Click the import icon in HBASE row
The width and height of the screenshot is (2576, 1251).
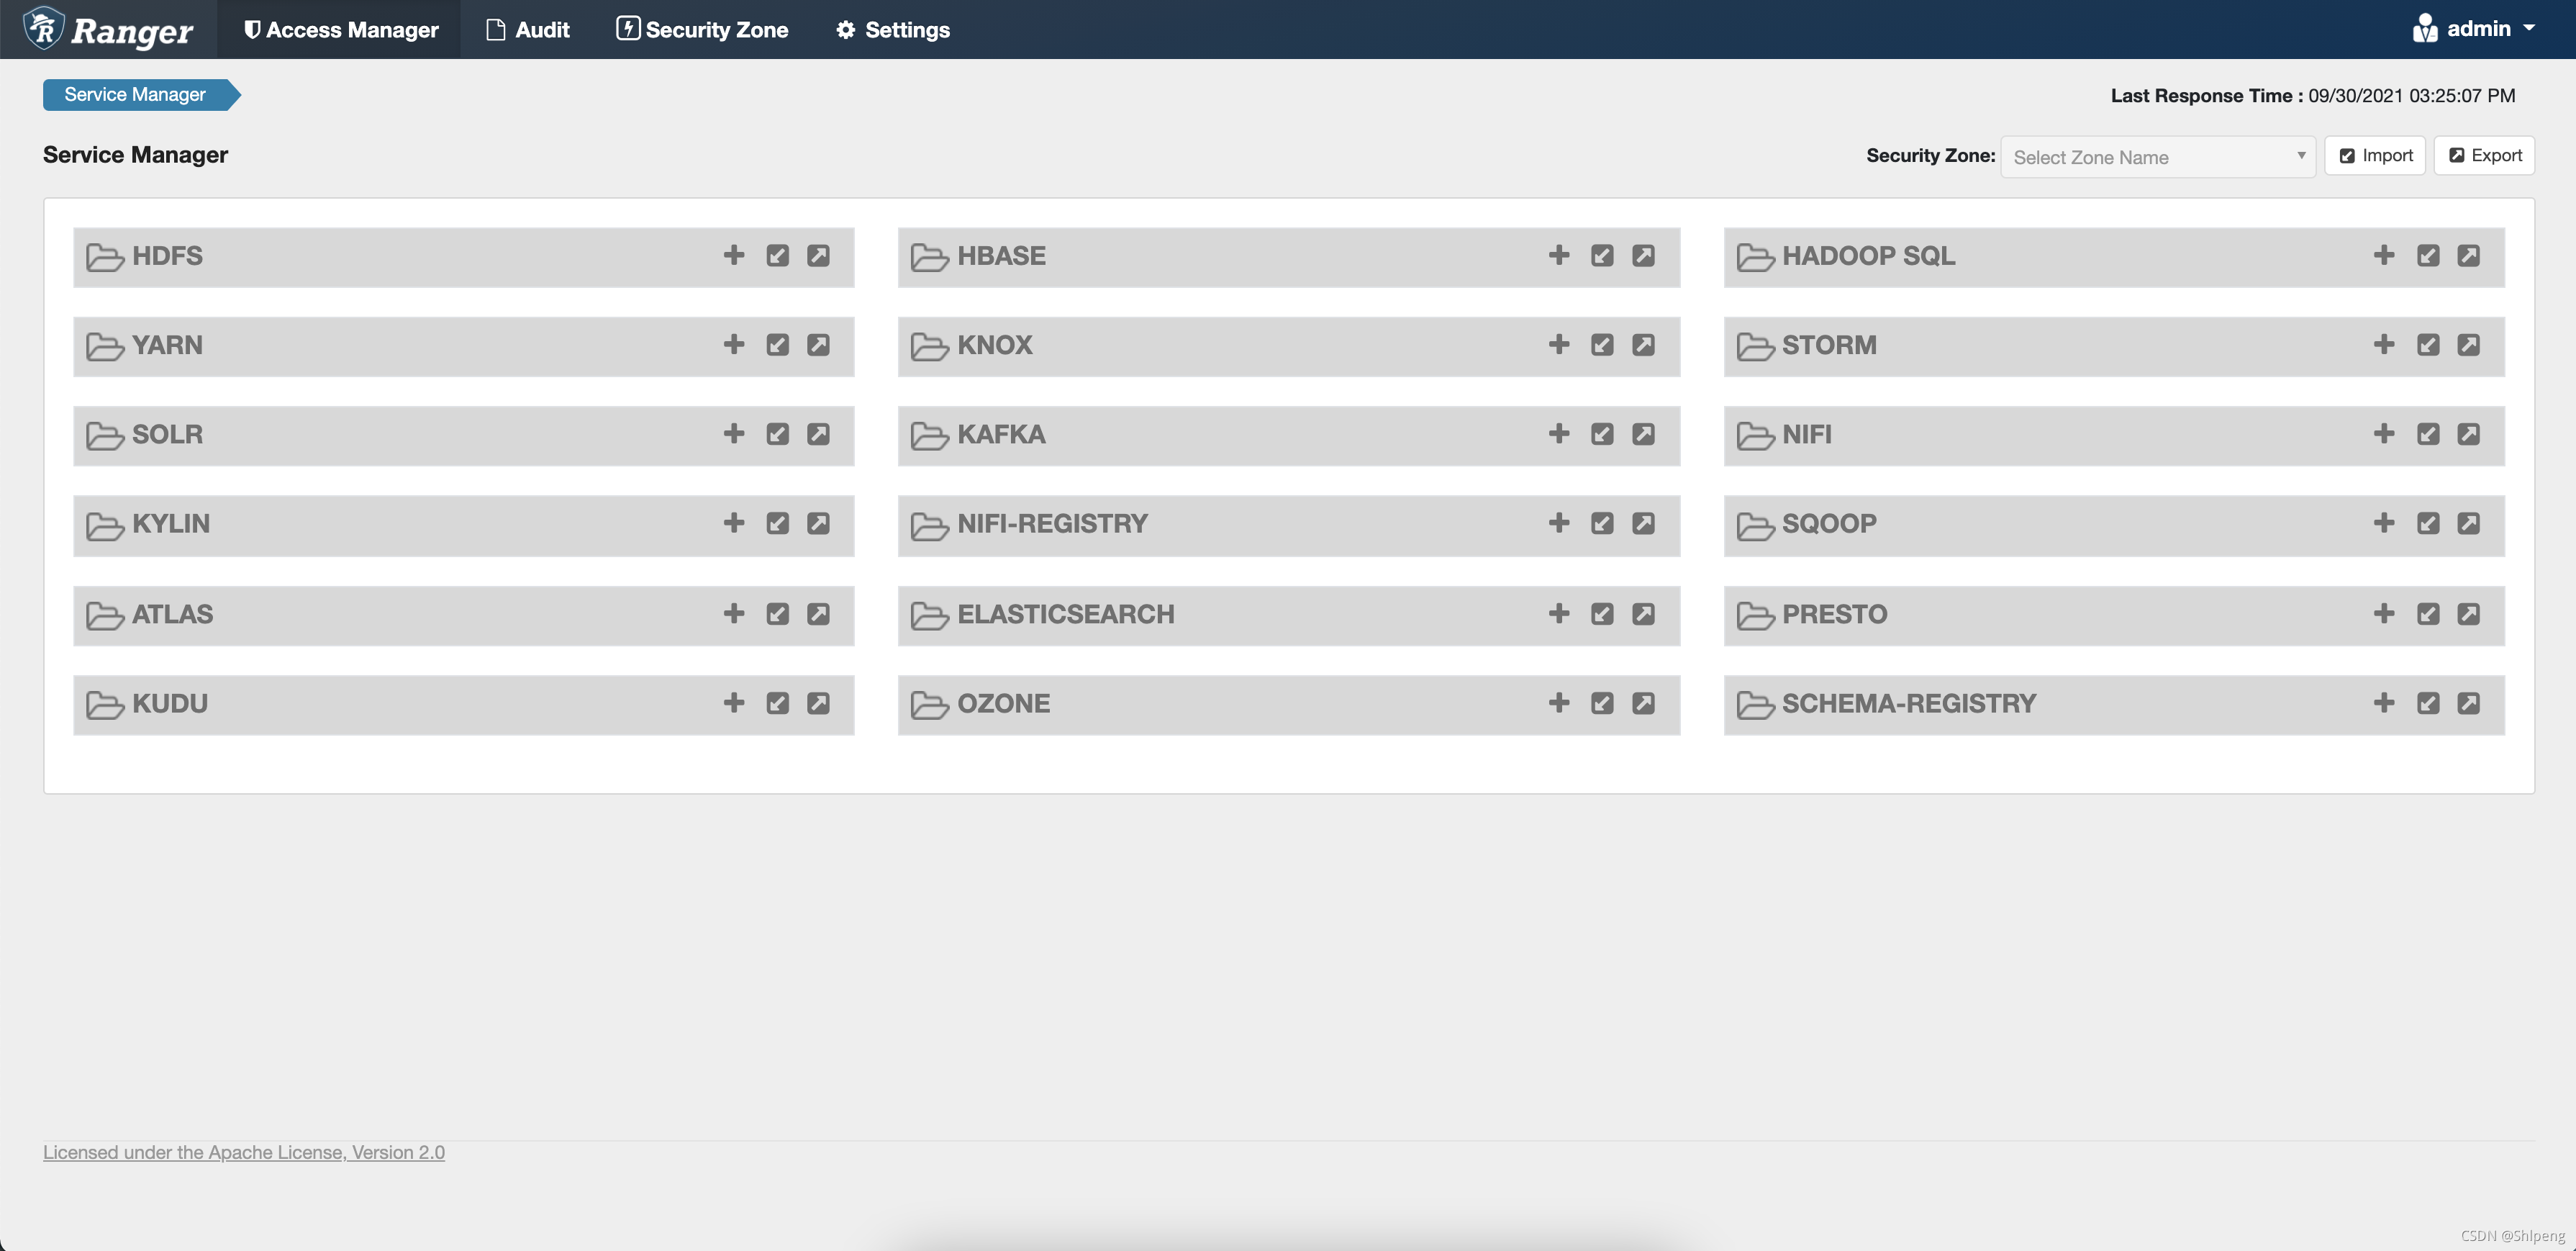1602,256
